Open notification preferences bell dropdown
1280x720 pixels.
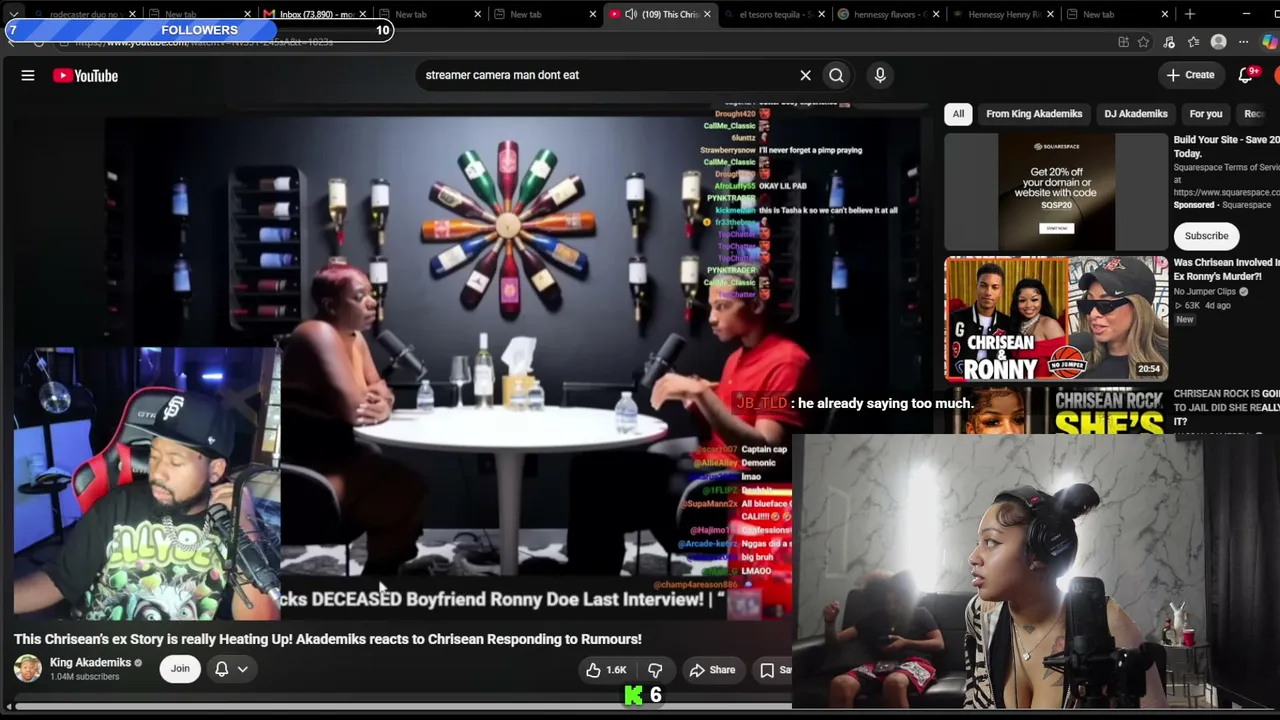(x=230, y=669)
